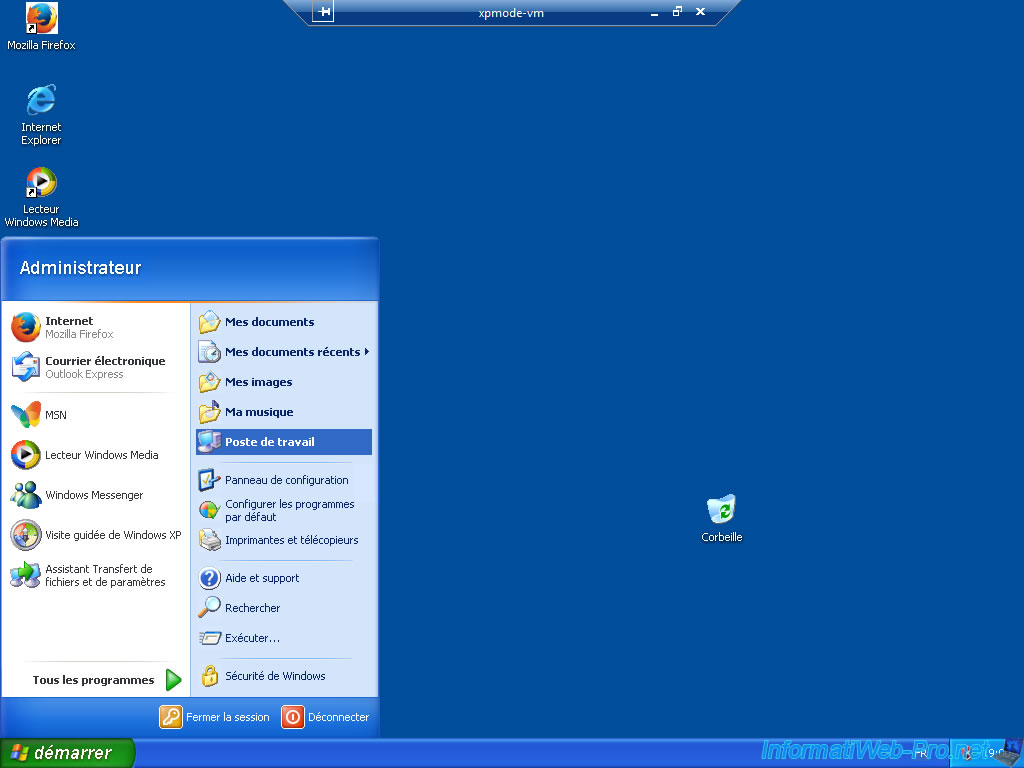Image resolution: width=1024 pixels, height=768 pixels.
Task: Expand the Mes documents récents submenu
Action: (284, 352)
